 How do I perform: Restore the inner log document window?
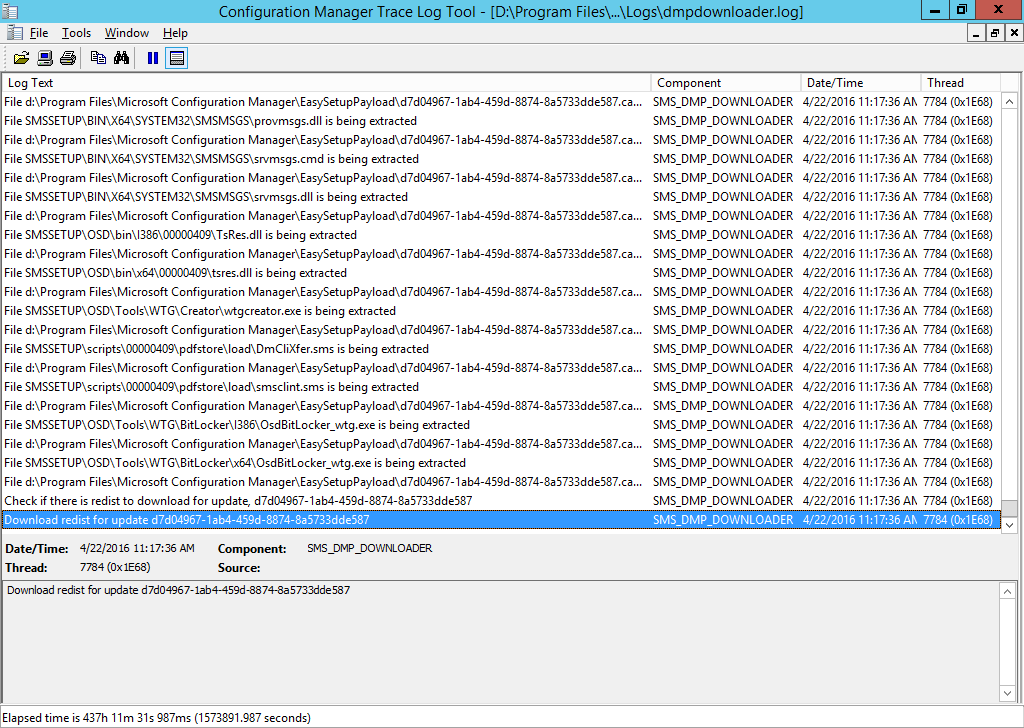click(x=995, y=33)
